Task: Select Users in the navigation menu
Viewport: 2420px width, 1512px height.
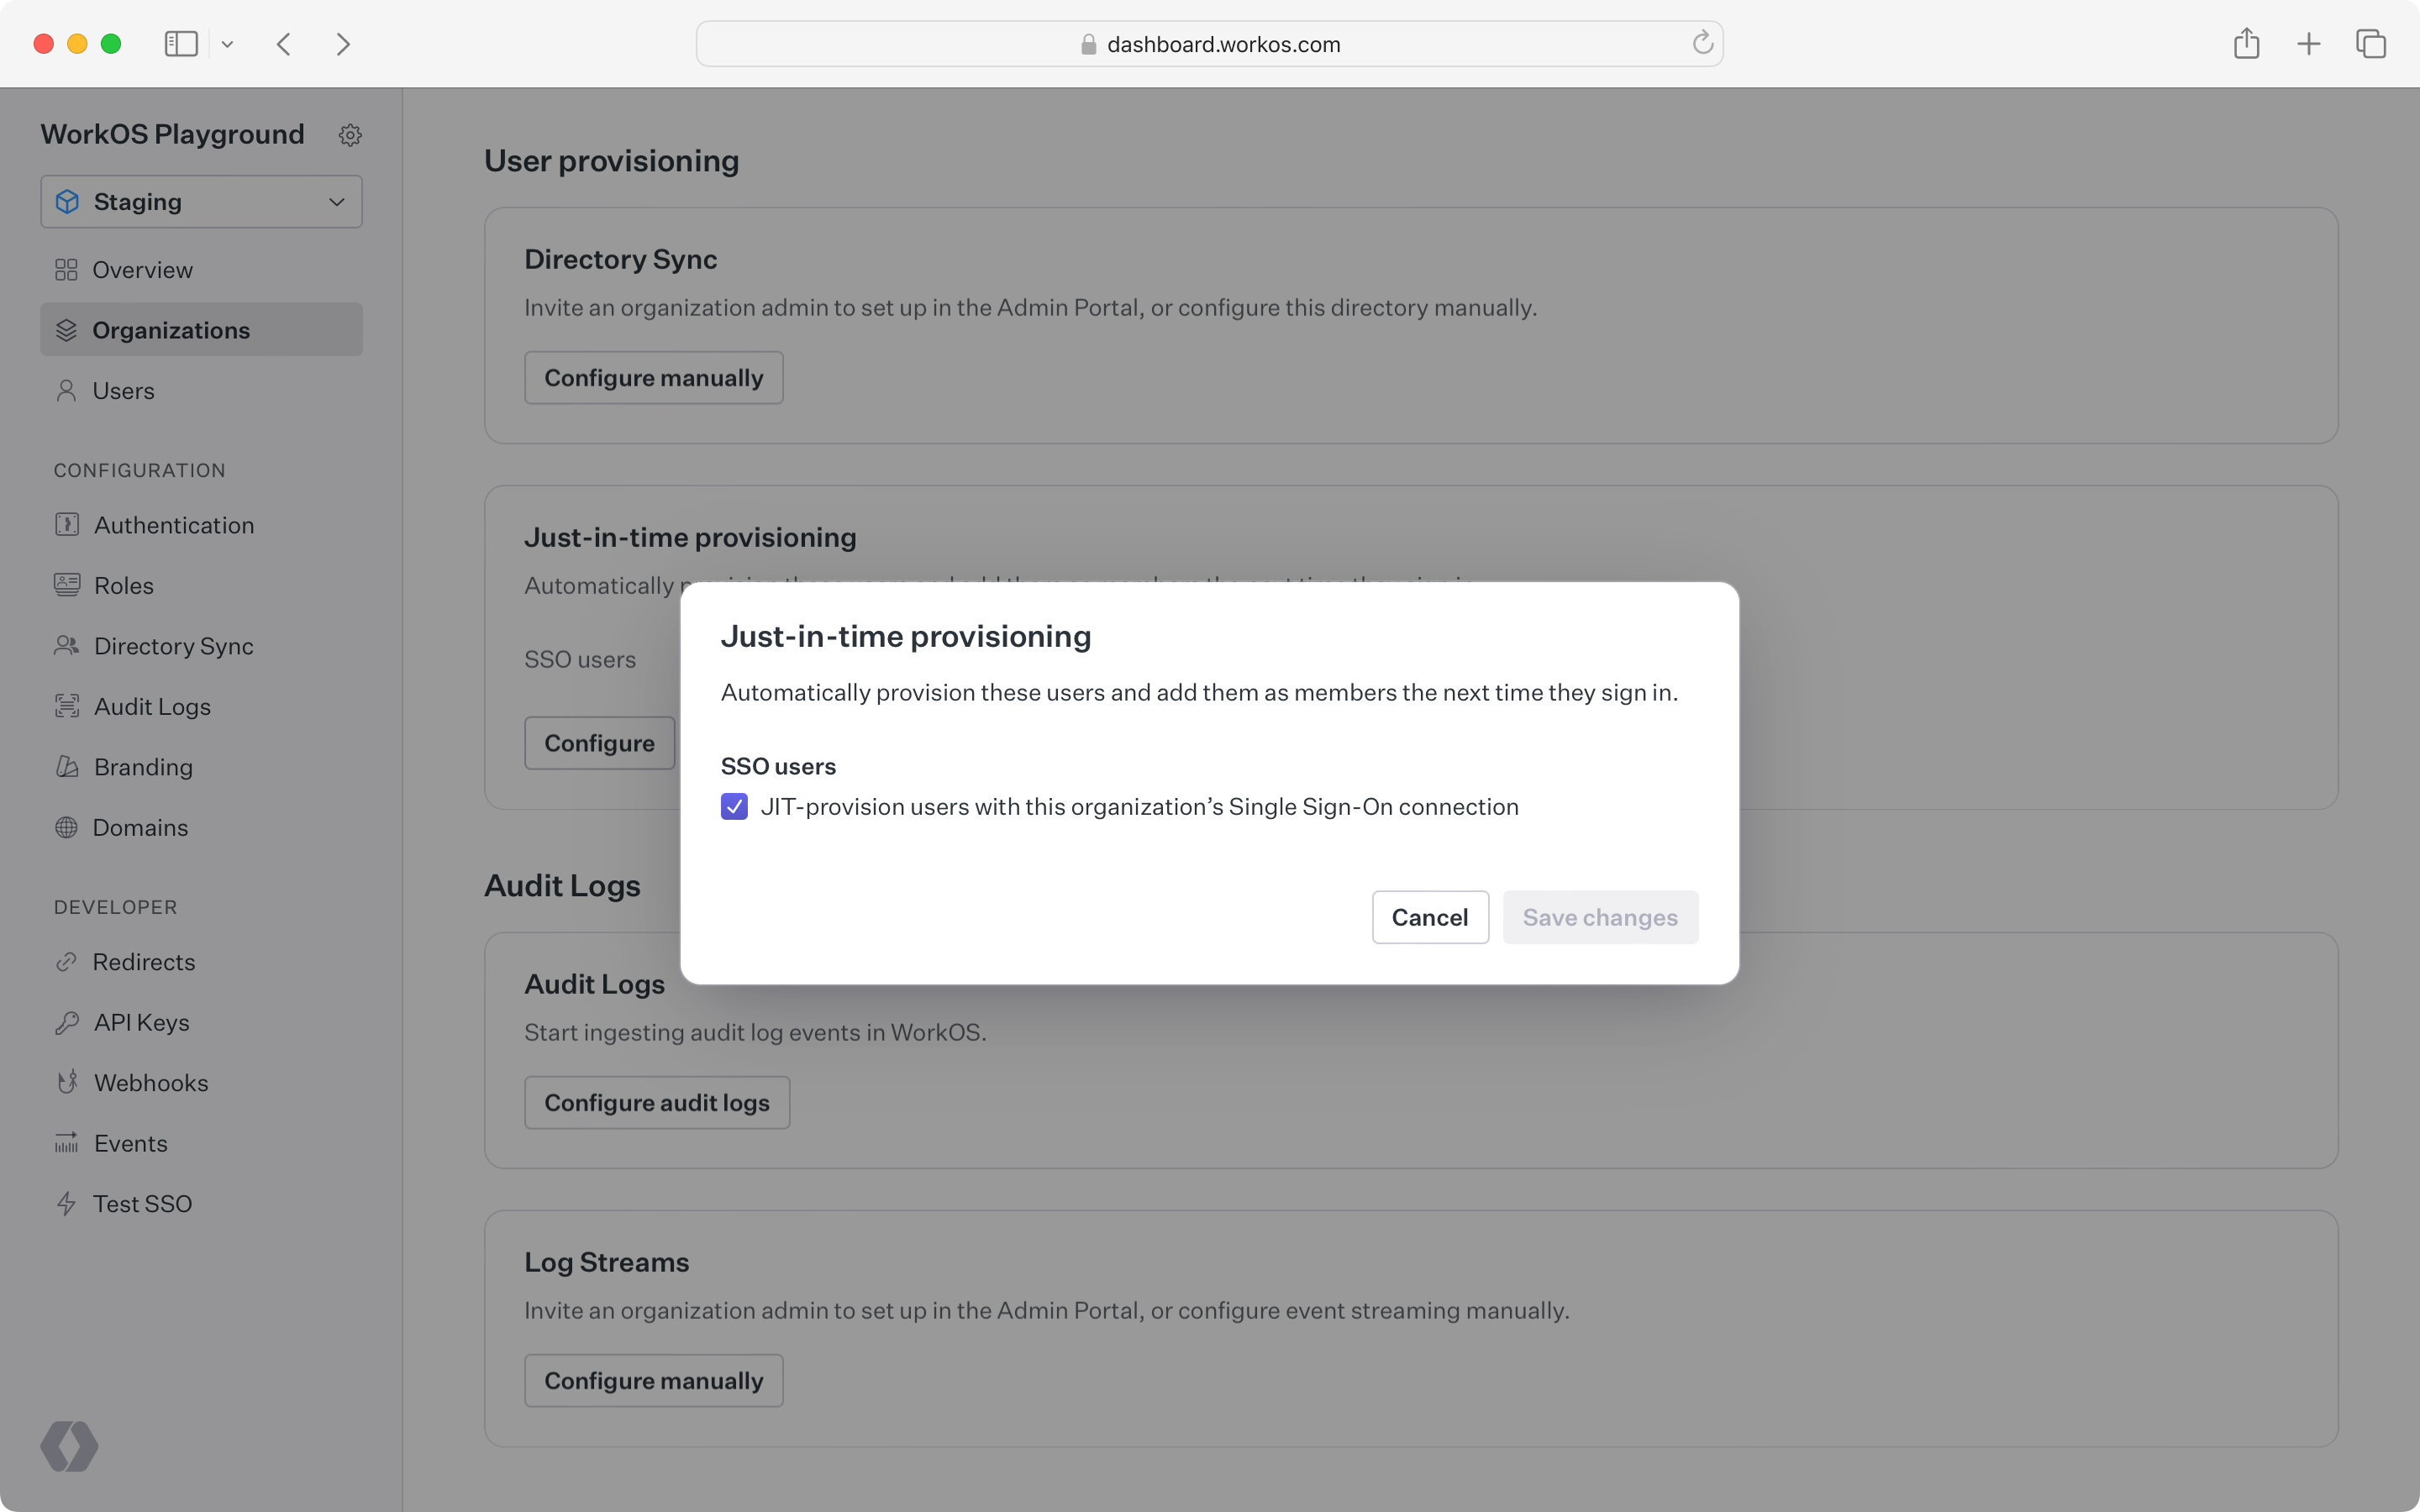Action: click(x=123, y=390)
